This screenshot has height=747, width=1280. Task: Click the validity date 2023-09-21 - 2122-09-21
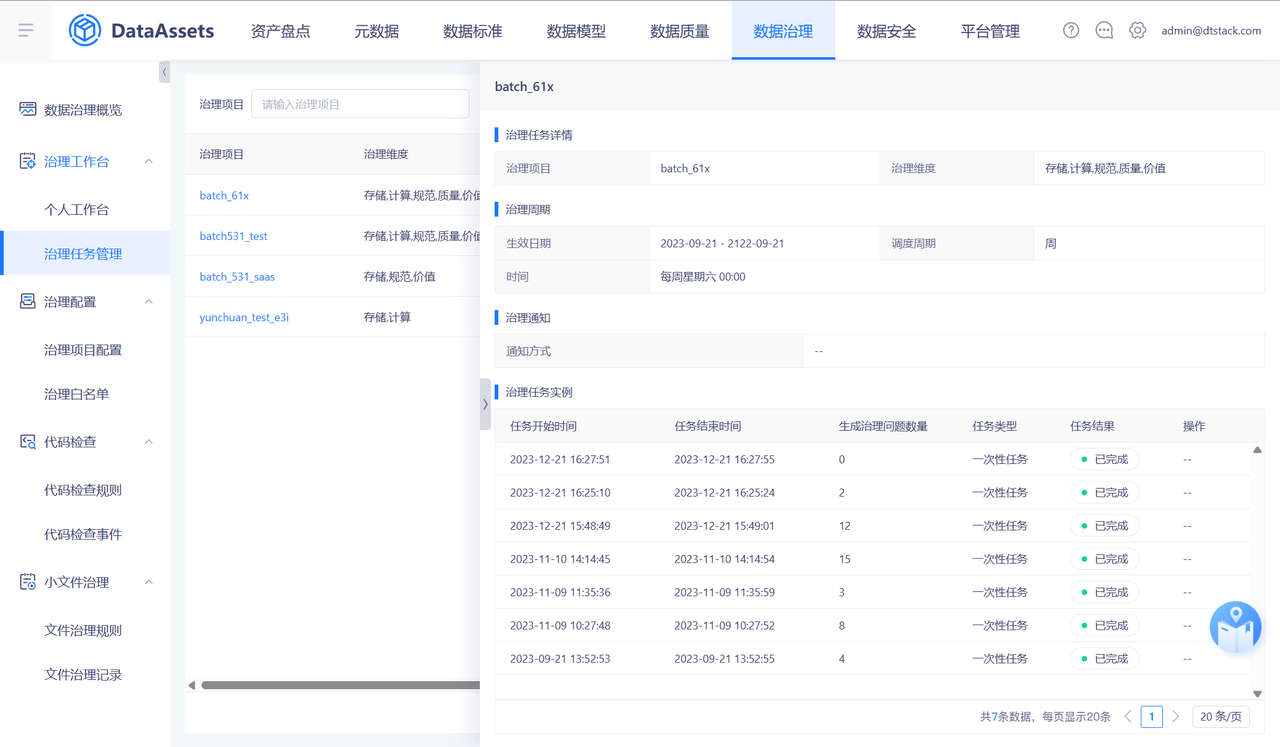coord(722,243)
